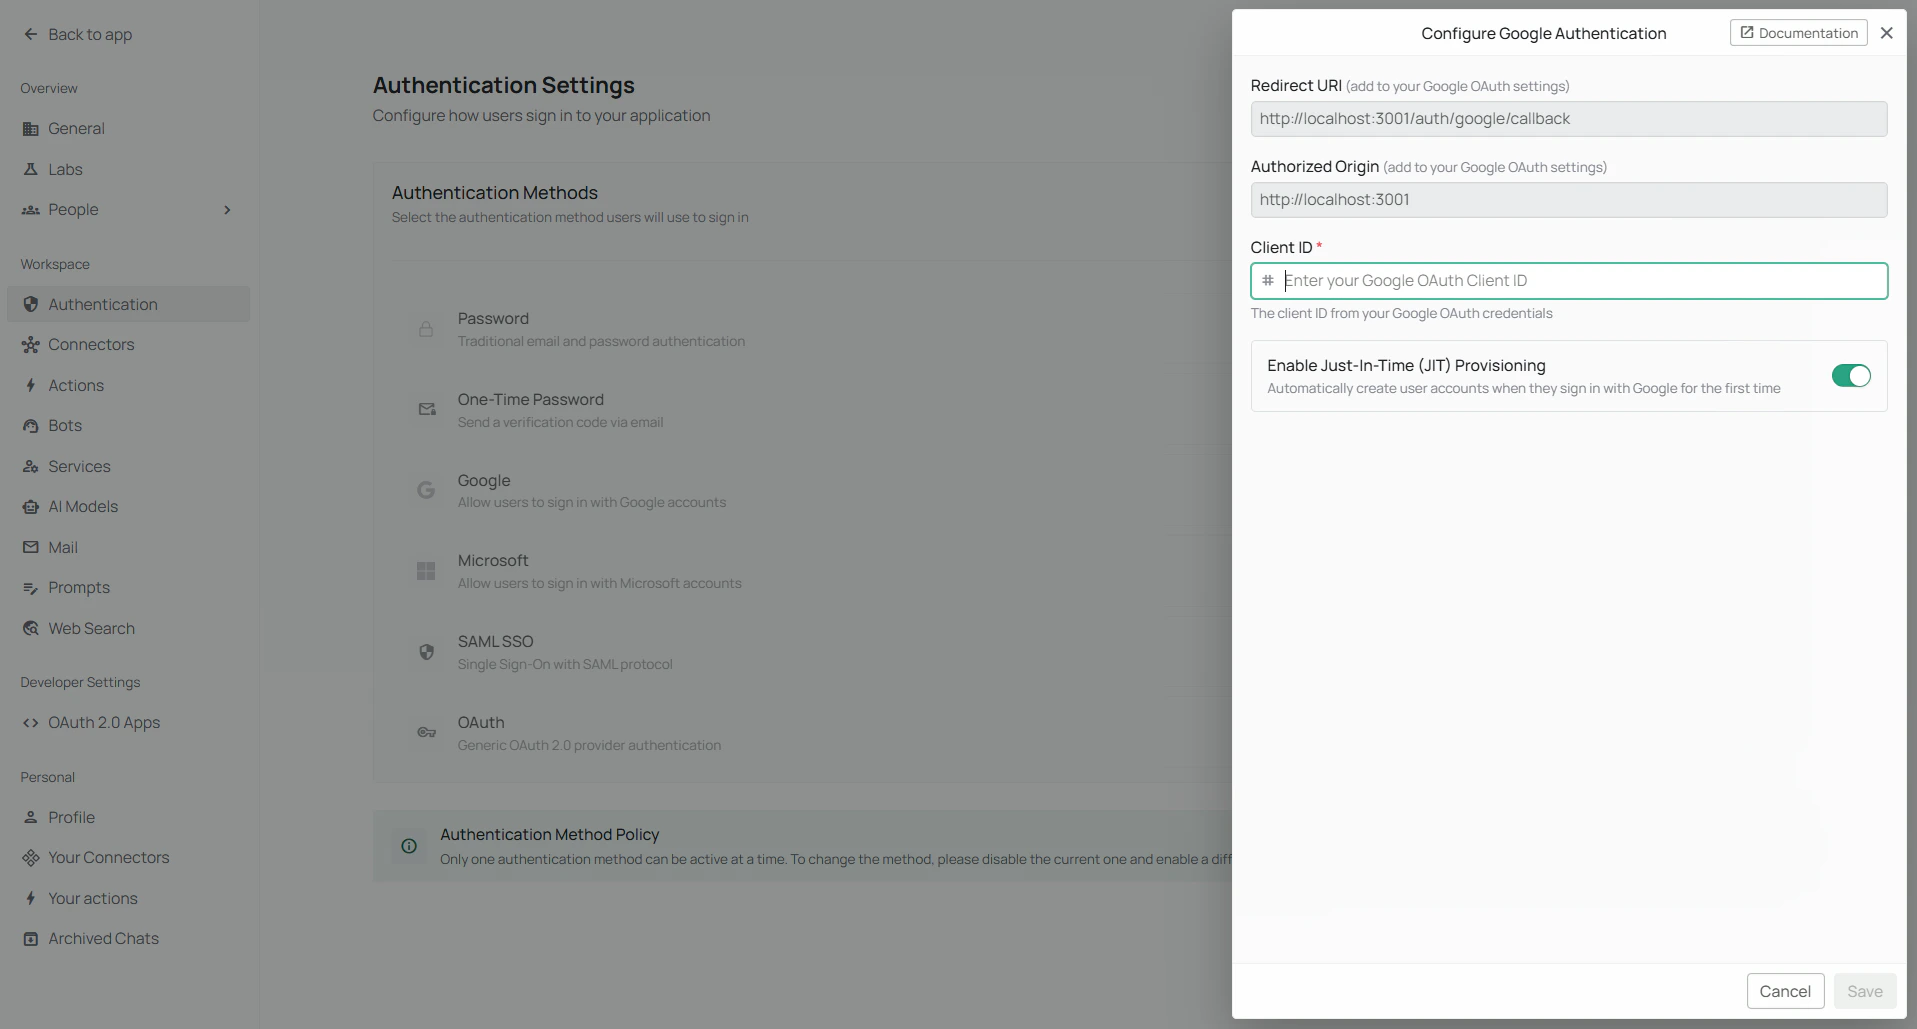Click the One-Time Password method title
Screen dimensions: 1917x1029
(531, 400)
